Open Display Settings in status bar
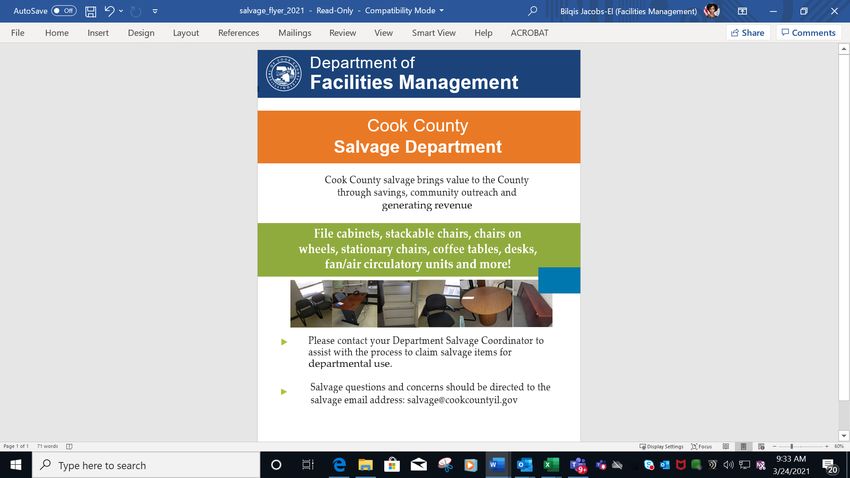 pos(661,447)
